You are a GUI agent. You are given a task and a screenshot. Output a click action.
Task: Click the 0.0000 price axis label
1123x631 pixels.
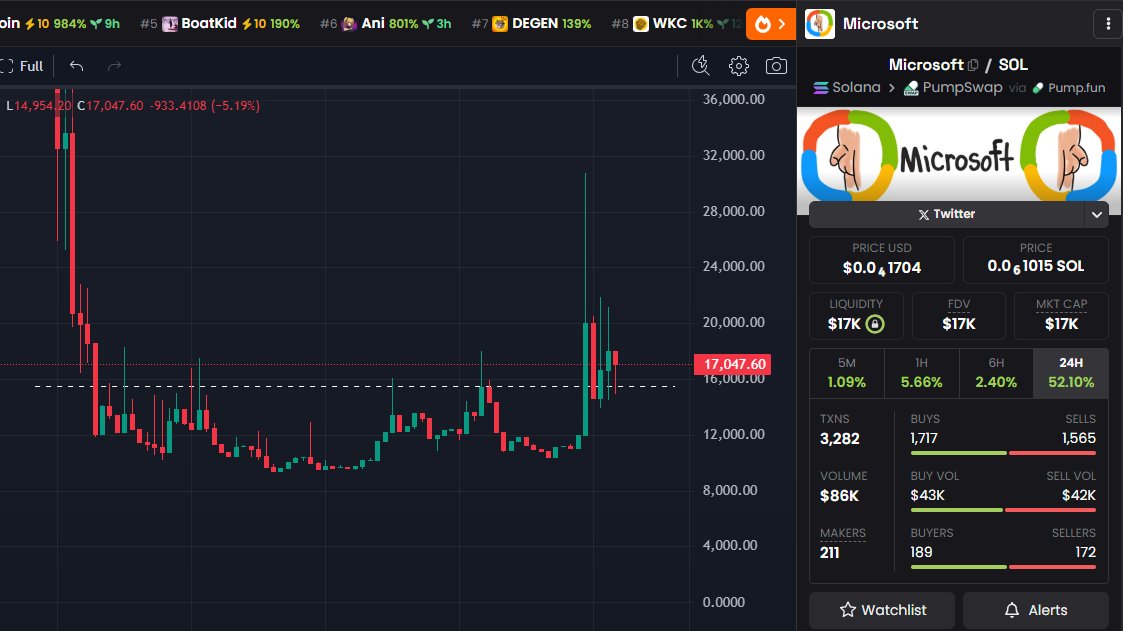(723, 602)
